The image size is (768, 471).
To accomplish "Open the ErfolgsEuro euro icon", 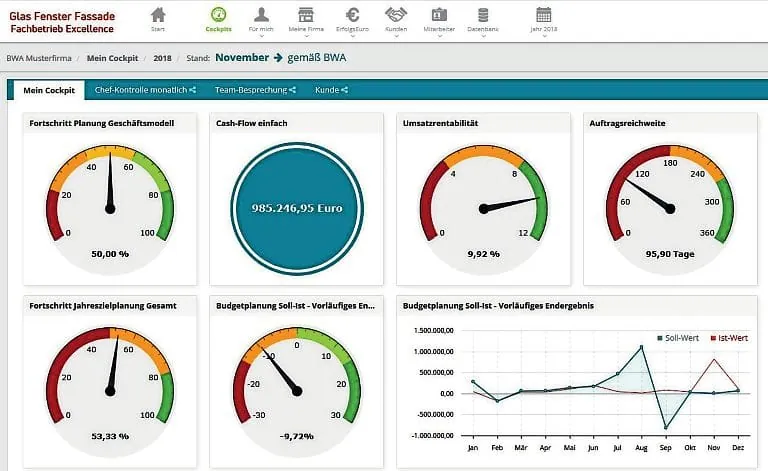I will [x=352, y=16].
